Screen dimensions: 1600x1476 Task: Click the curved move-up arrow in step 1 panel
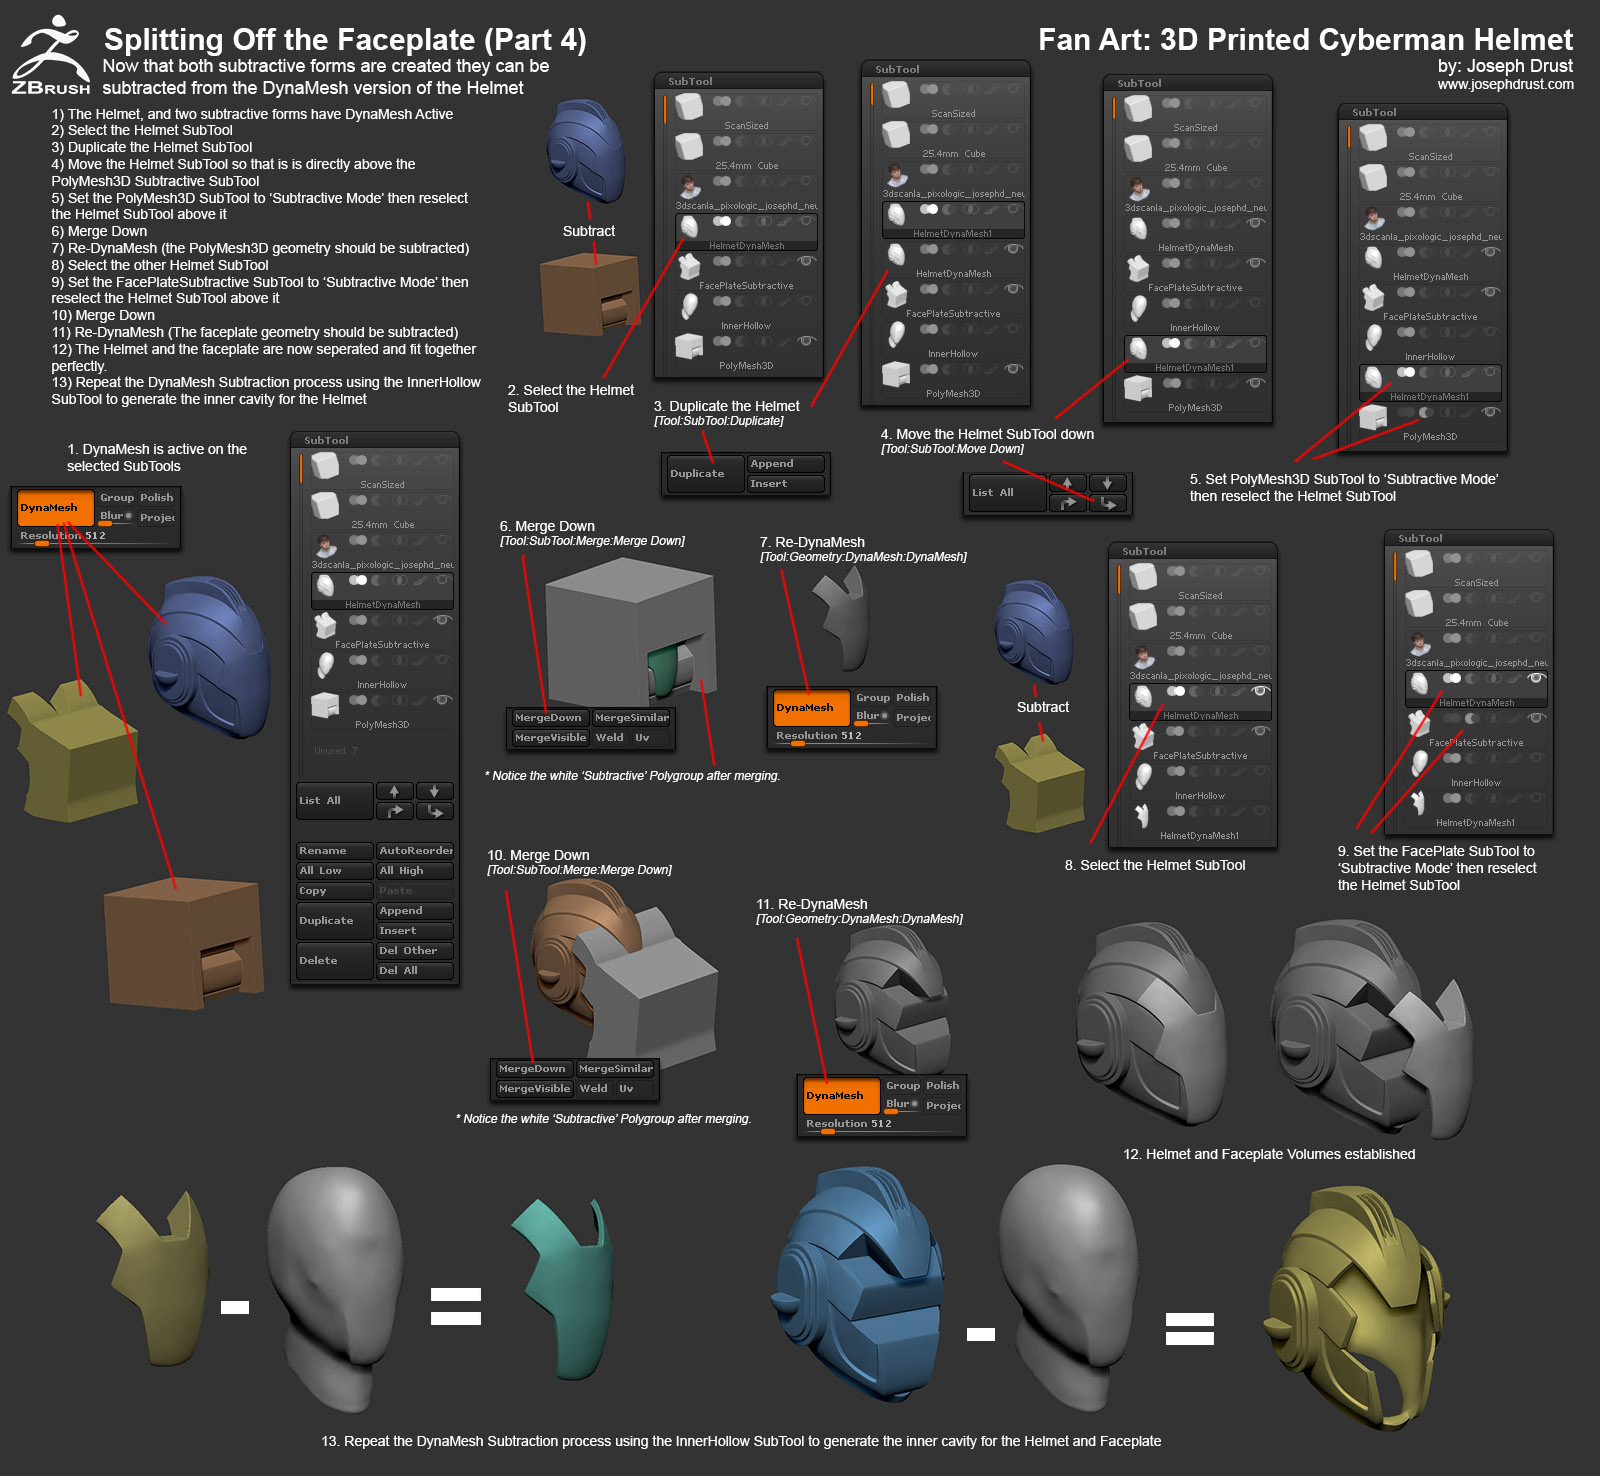tap(394, 811)
